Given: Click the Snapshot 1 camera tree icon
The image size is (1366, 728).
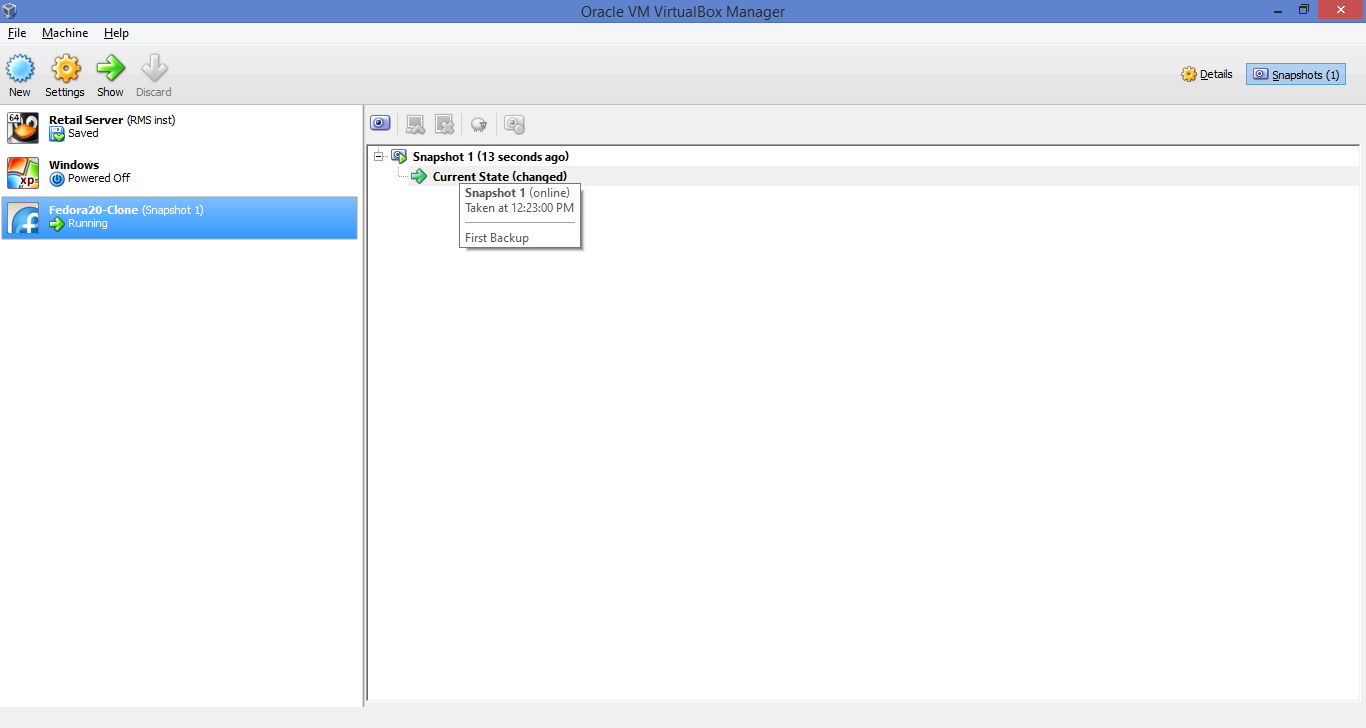Looking at the screenshot, I should click(399, 156).
